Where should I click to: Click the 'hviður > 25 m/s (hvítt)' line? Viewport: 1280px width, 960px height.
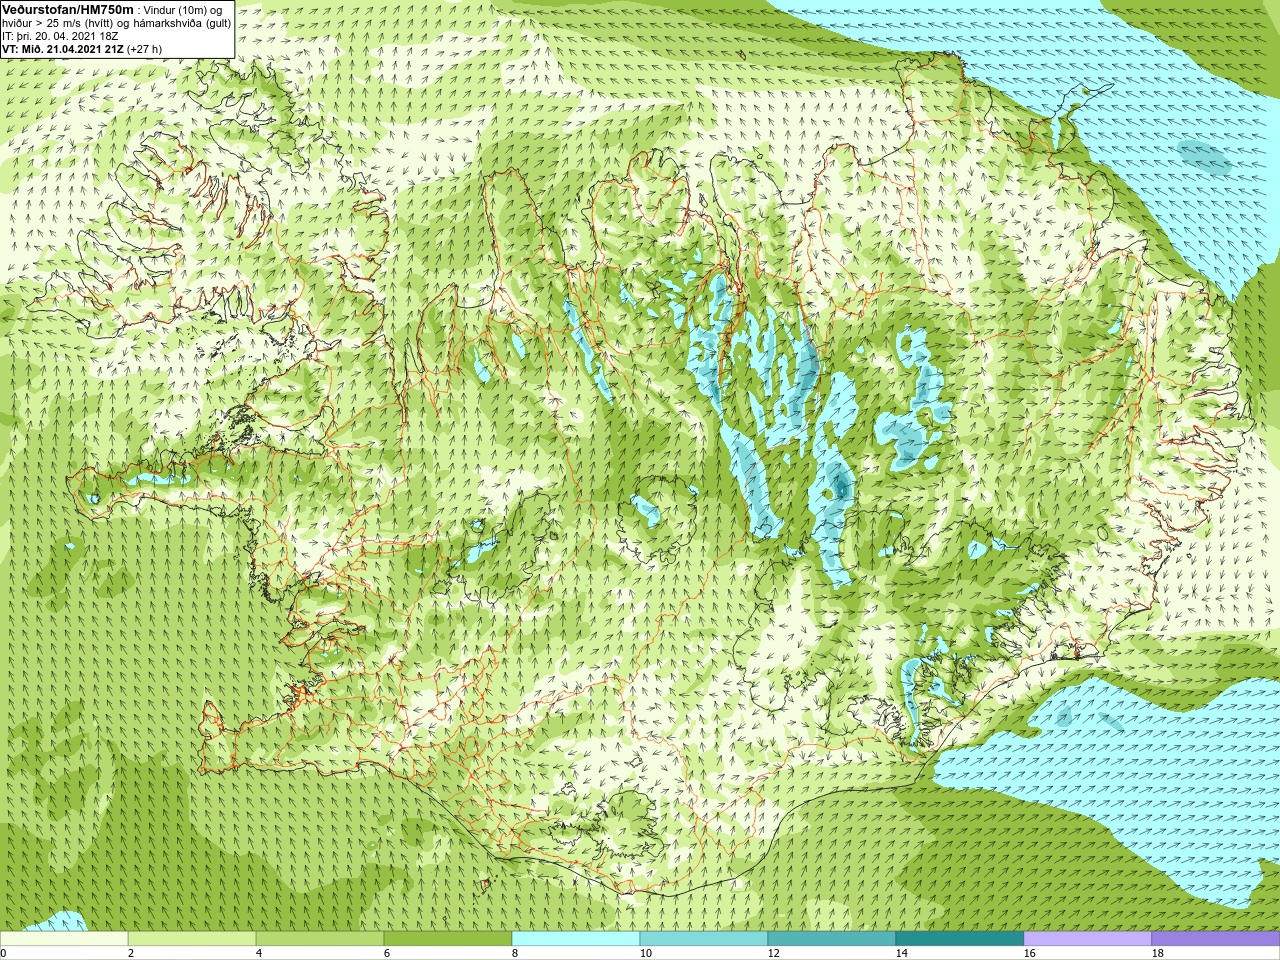[x=60, y=22]
